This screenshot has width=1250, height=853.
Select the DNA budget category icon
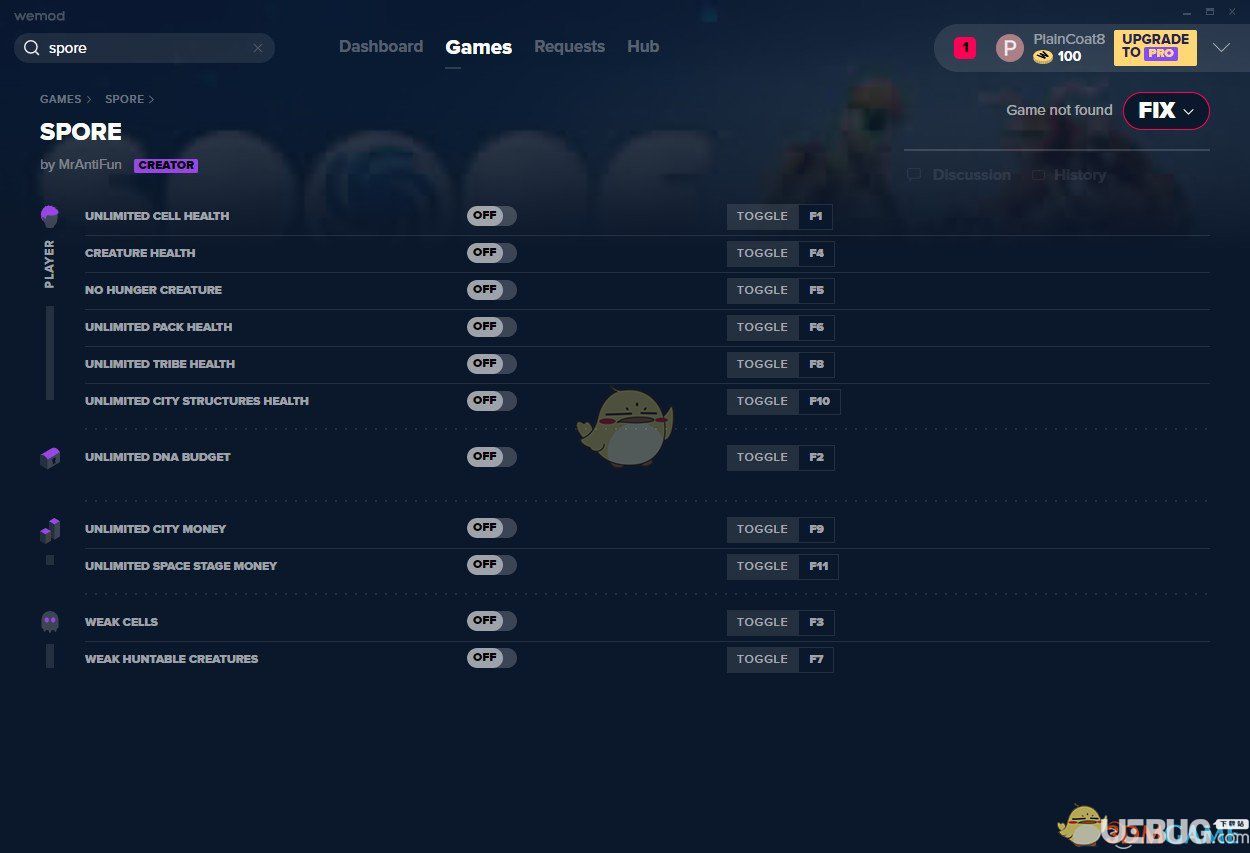pos(49,457)
